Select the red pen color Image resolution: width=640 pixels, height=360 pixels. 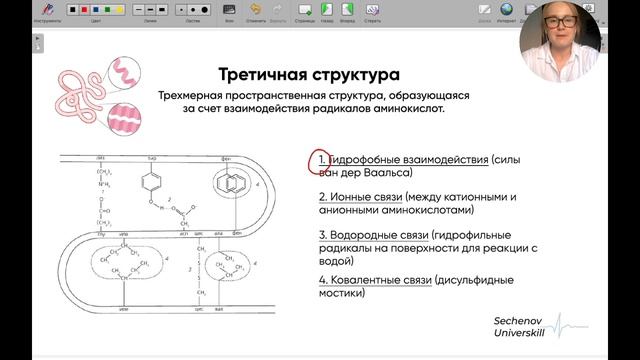84,10
